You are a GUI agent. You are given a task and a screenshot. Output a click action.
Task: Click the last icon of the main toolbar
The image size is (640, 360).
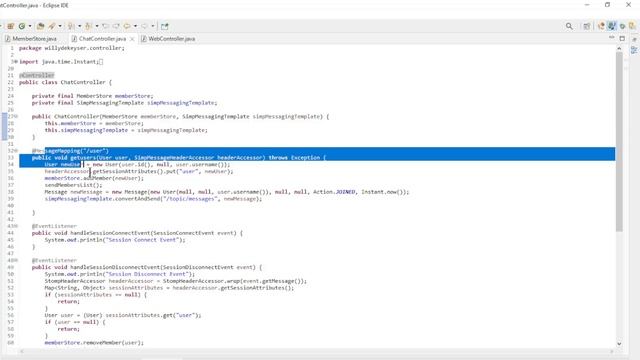(x=164, y=26)
